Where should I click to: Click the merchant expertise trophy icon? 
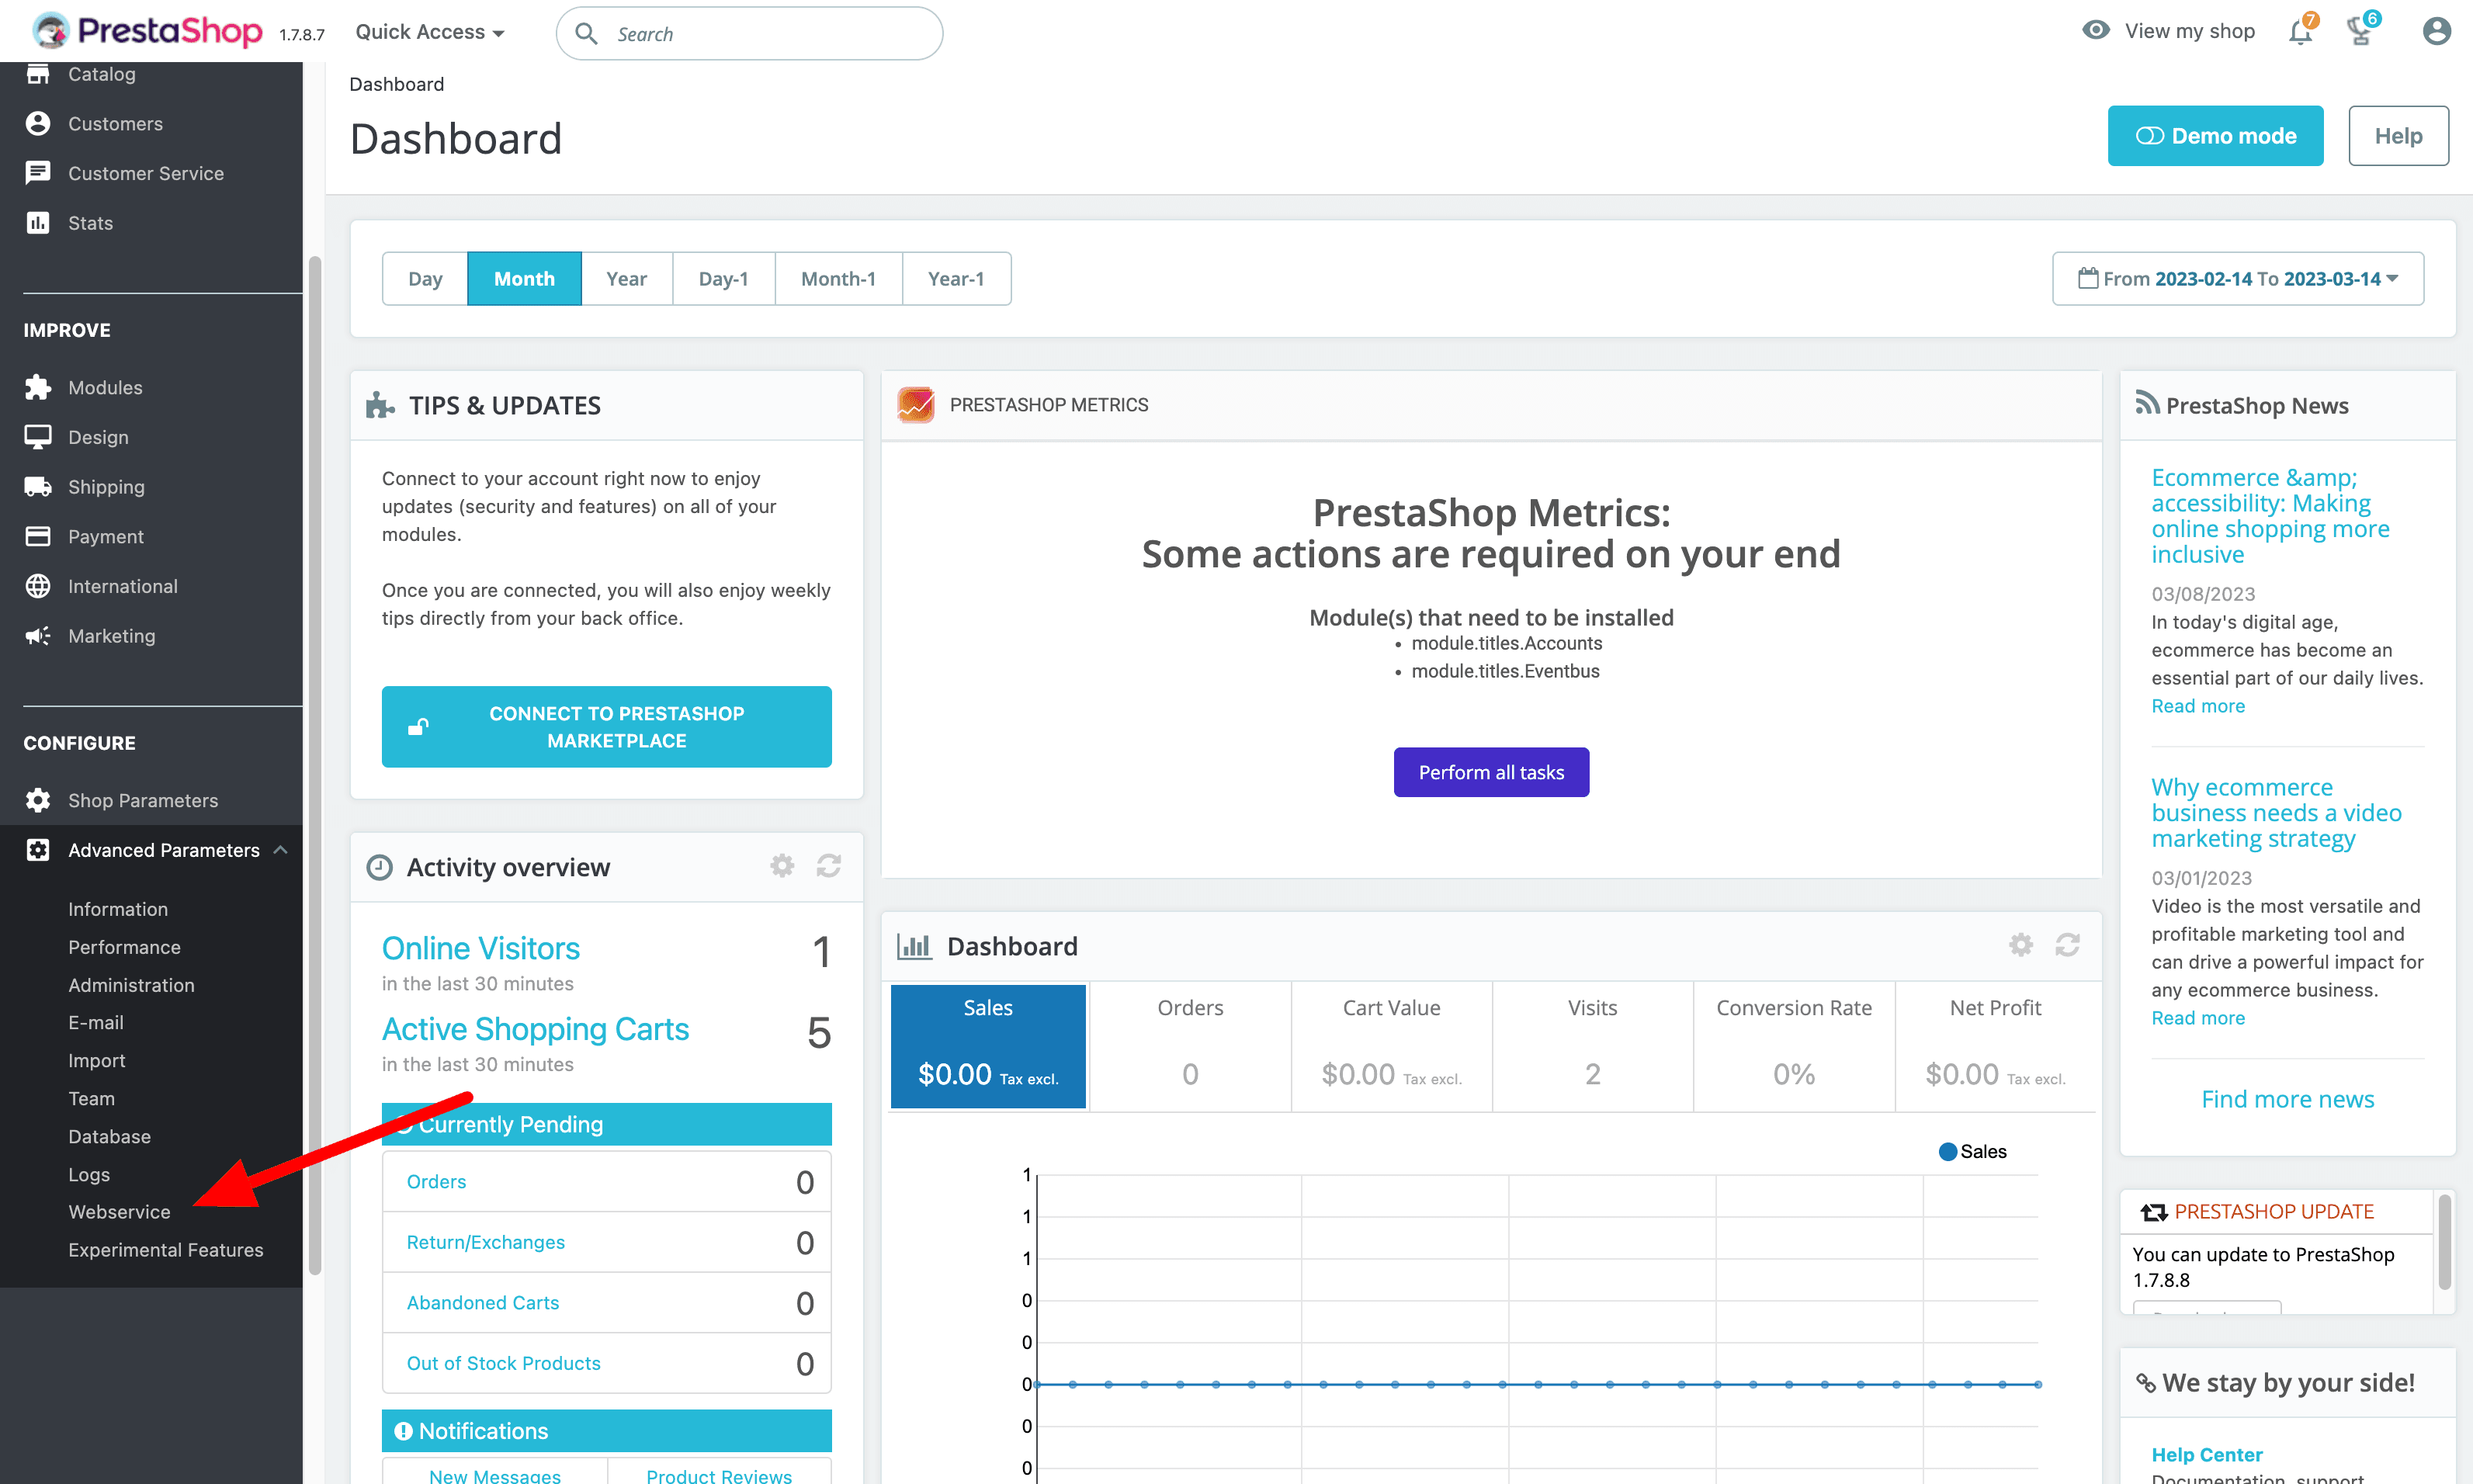tap(2360, 32)
